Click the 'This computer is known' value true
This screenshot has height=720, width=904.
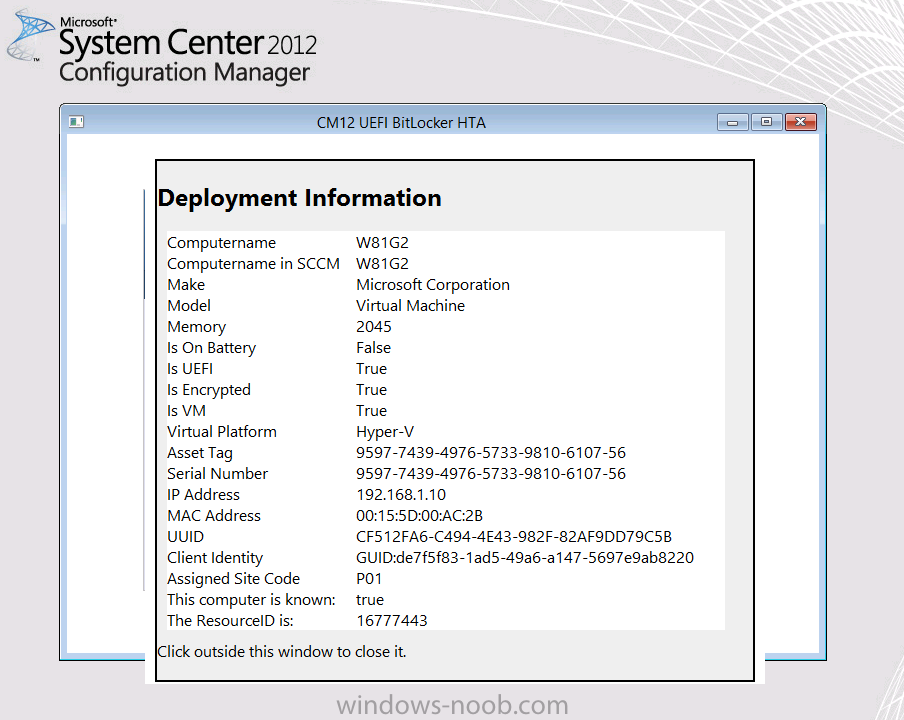point(370,600)
